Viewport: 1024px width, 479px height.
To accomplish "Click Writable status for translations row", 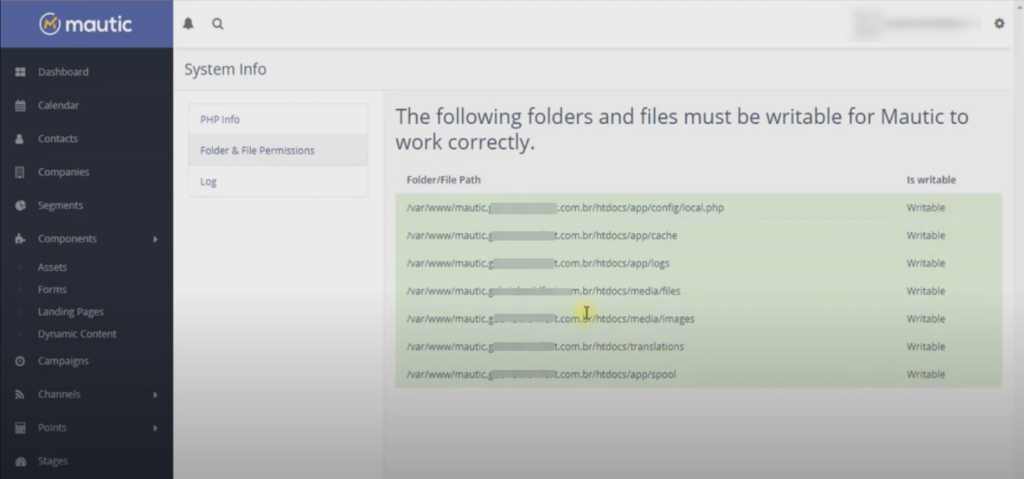I will click(x=925, y=346).
